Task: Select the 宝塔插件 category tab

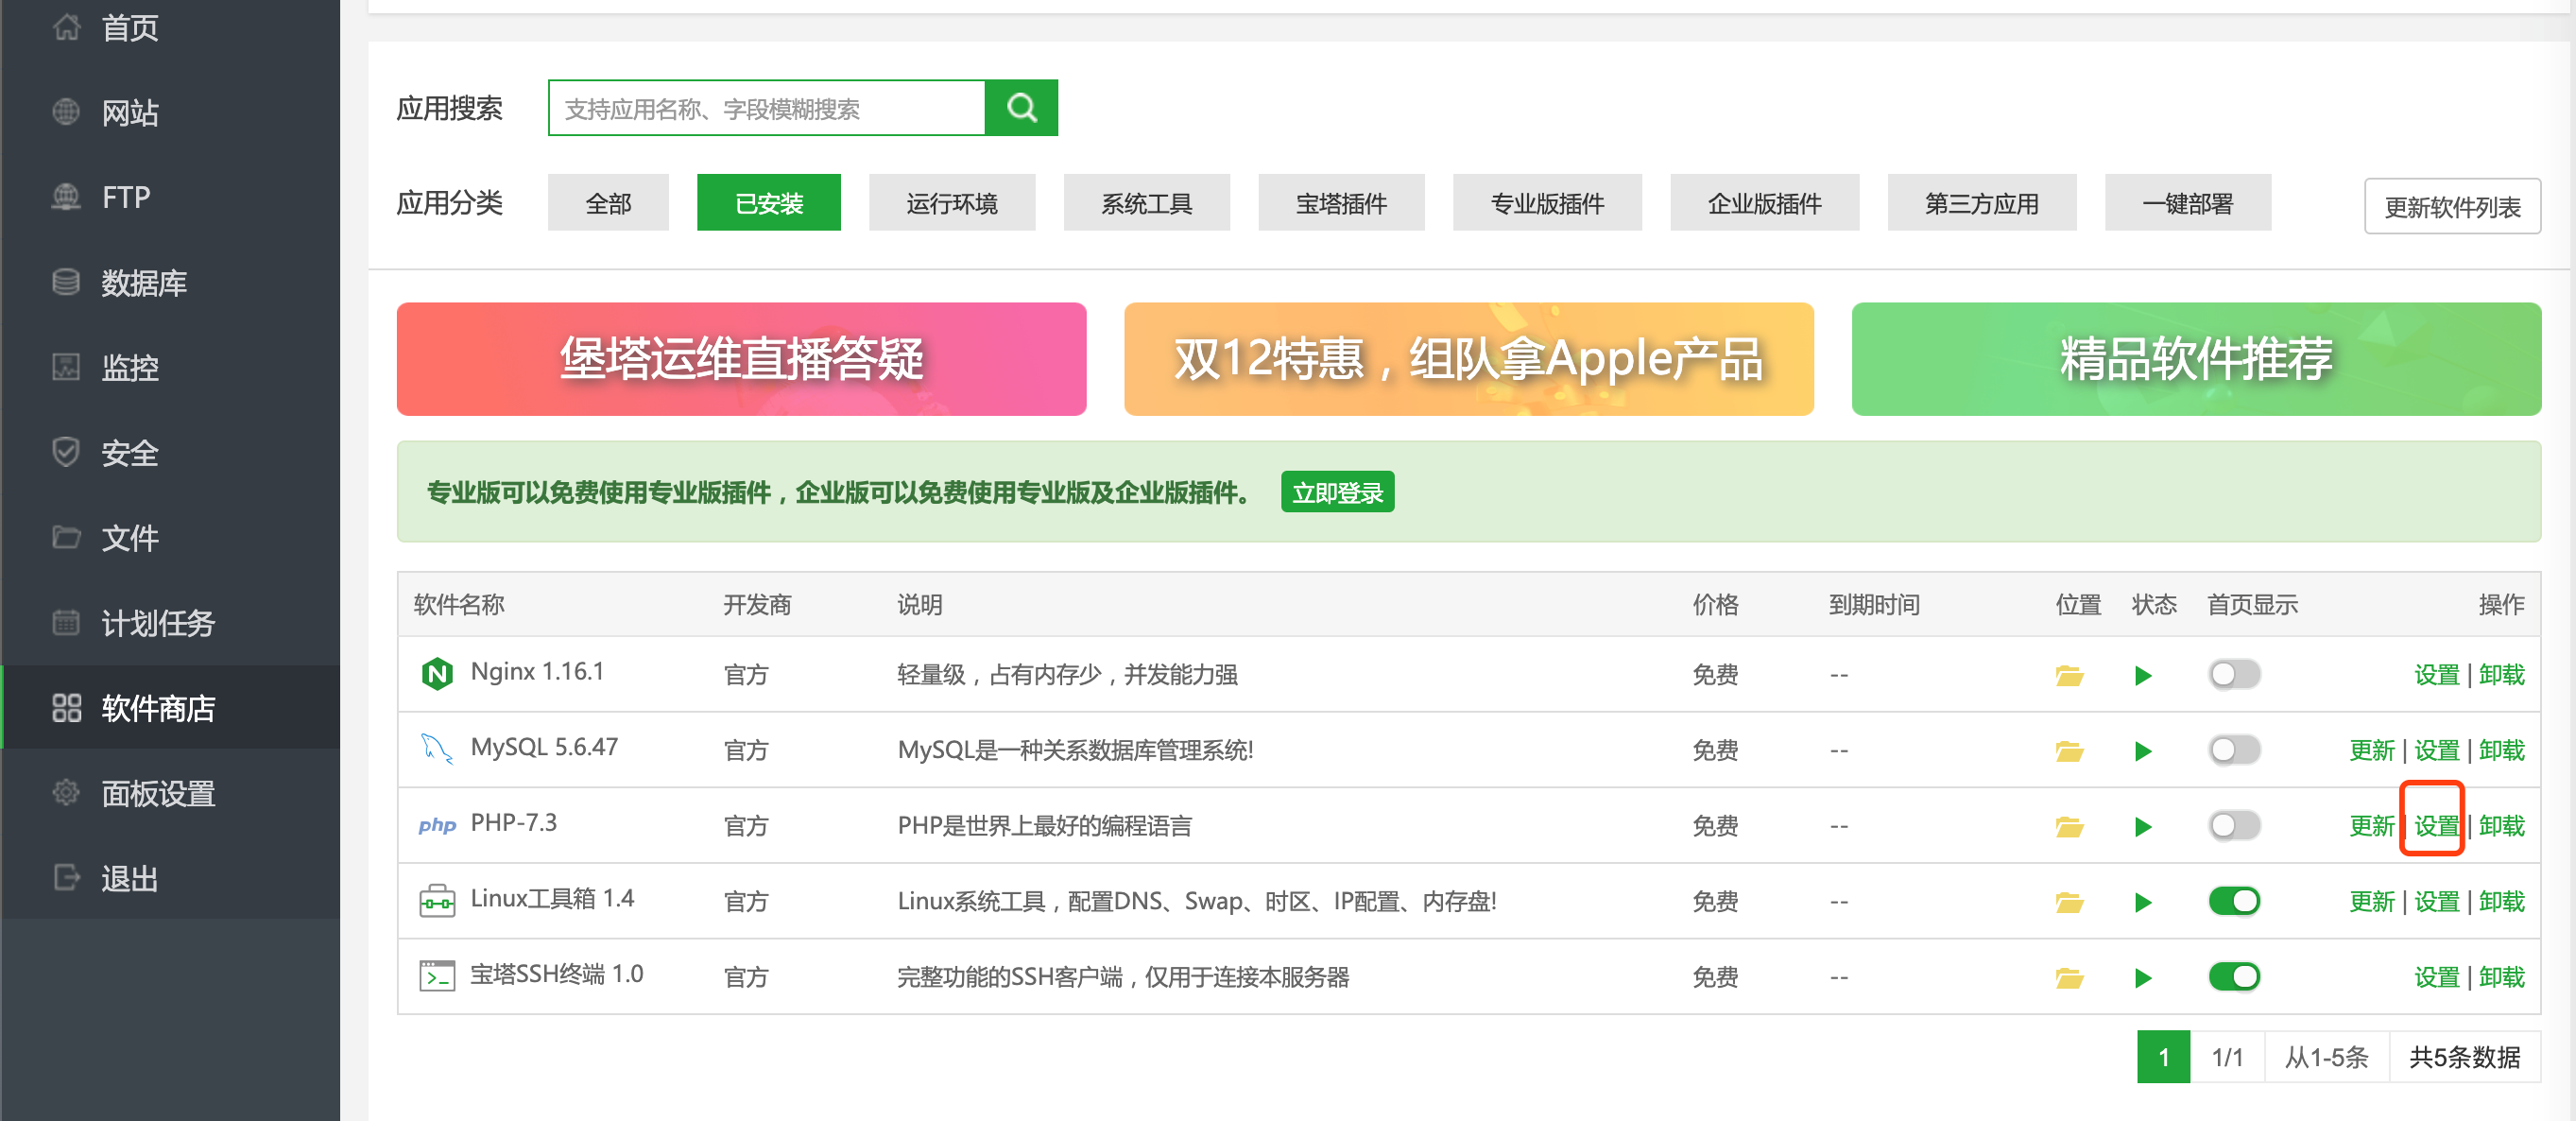Action: pos(1341,203)
